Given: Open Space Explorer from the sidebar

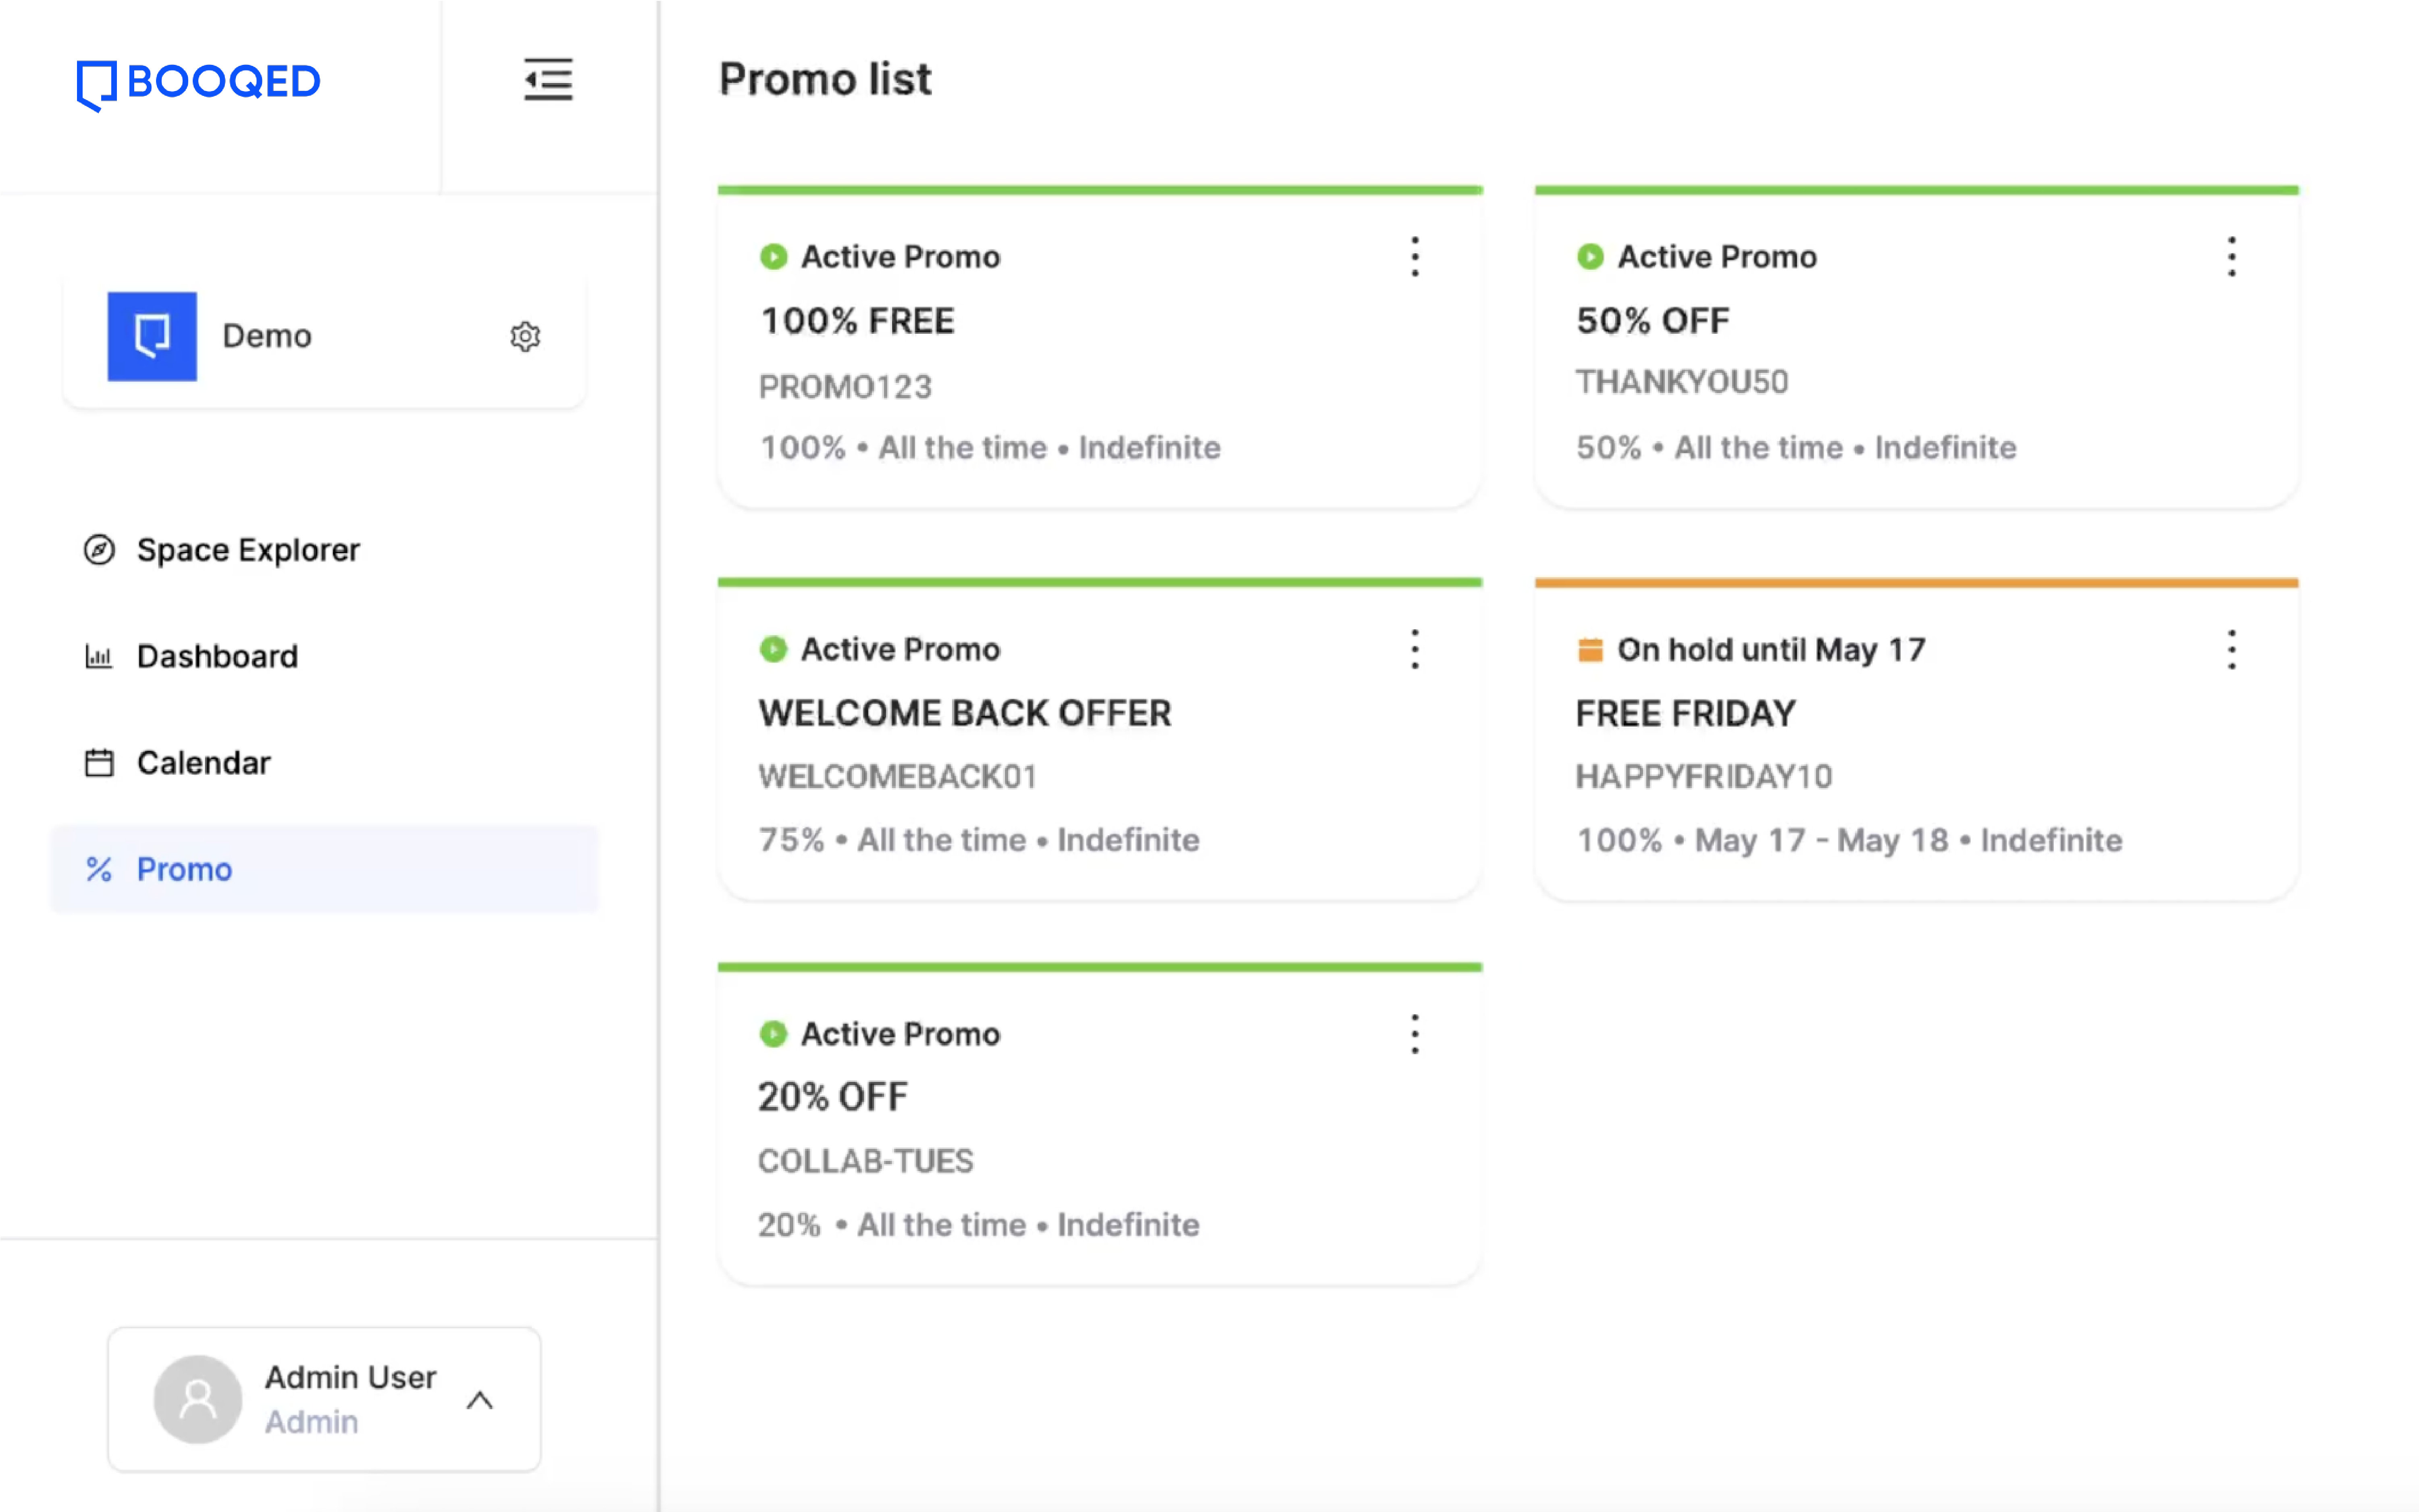Looking at the screenshot, I should point(247,549).
